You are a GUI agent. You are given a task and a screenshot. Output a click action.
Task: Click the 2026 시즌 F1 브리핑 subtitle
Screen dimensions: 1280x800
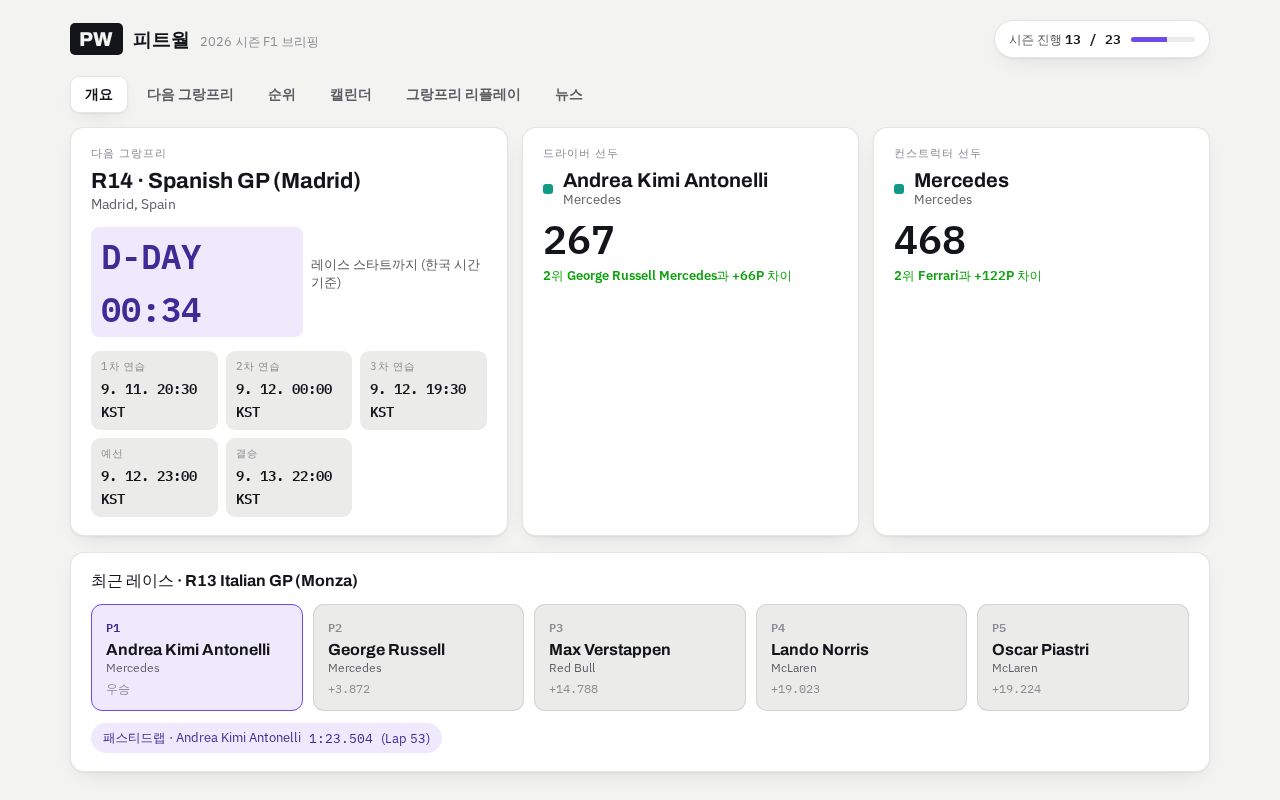pyautogui.click(x=259, y=42)
